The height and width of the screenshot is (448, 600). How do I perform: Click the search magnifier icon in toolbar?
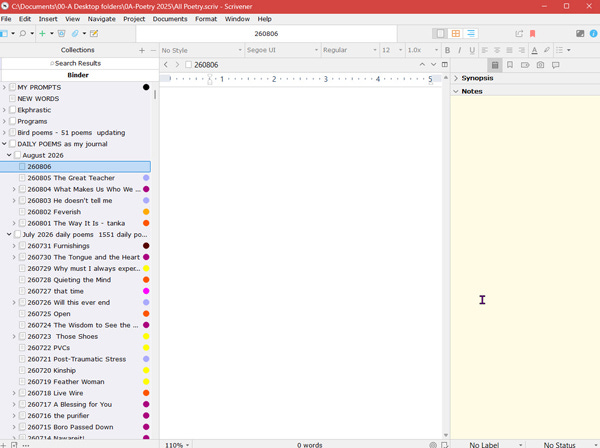(x=23, y=34)
